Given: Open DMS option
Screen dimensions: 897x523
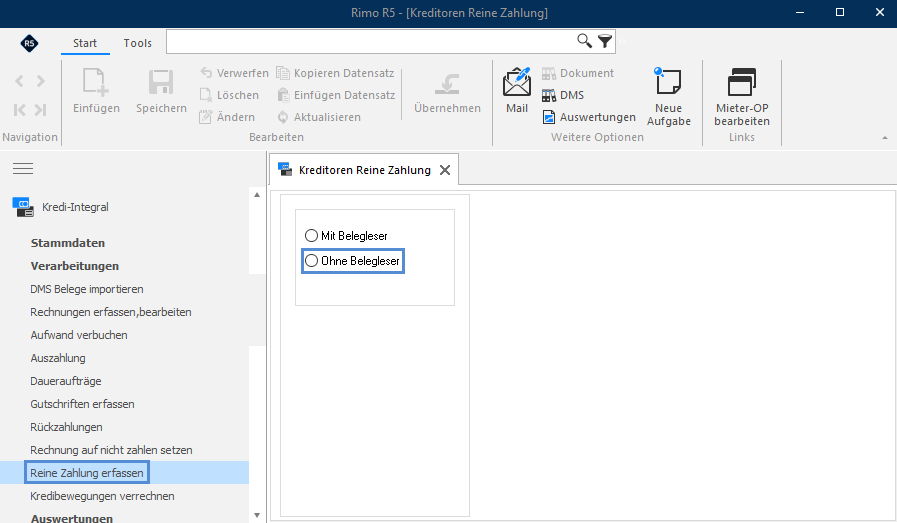Looking at the screenshot, I should 563,95.
